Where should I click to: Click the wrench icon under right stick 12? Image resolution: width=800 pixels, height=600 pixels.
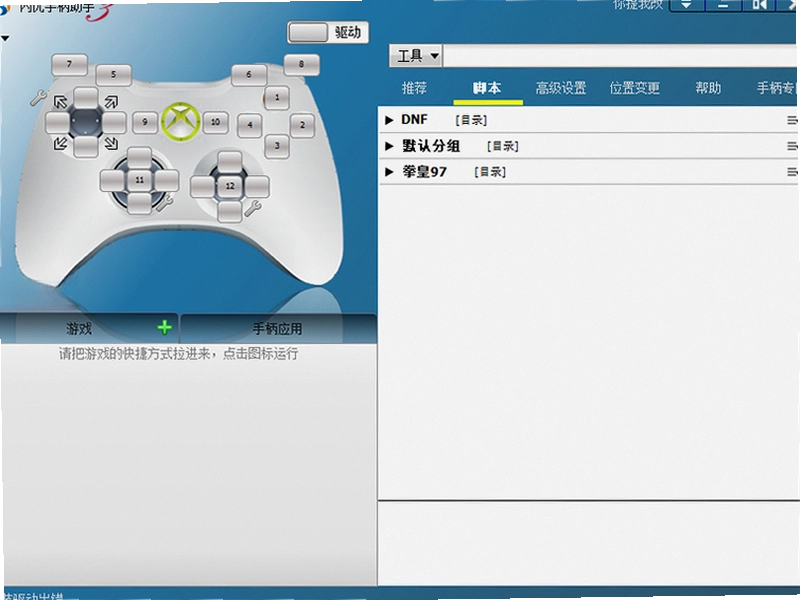pos(253,208)
